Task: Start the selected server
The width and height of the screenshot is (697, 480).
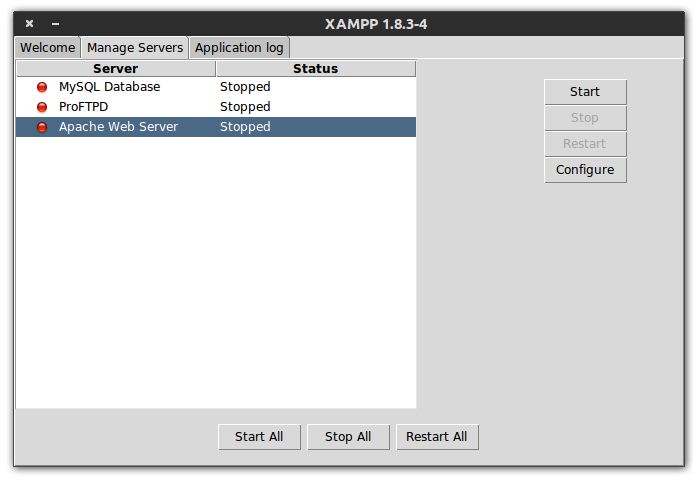Action: pos(585,92)
